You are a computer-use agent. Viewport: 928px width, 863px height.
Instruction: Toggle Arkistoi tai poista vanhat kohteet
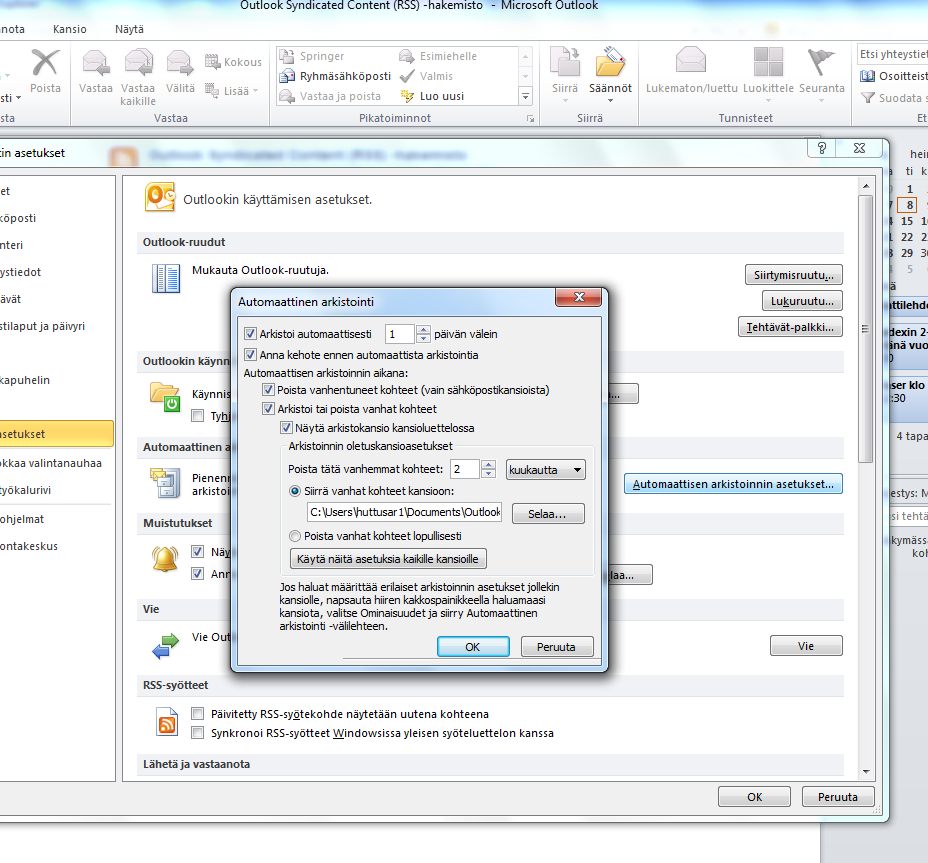[268, 409]
